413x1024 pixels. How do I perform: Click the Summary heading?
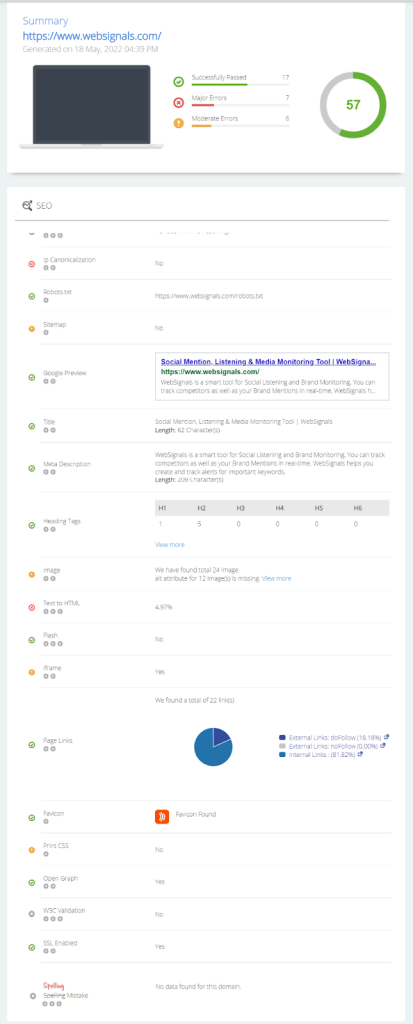(45, 22)
